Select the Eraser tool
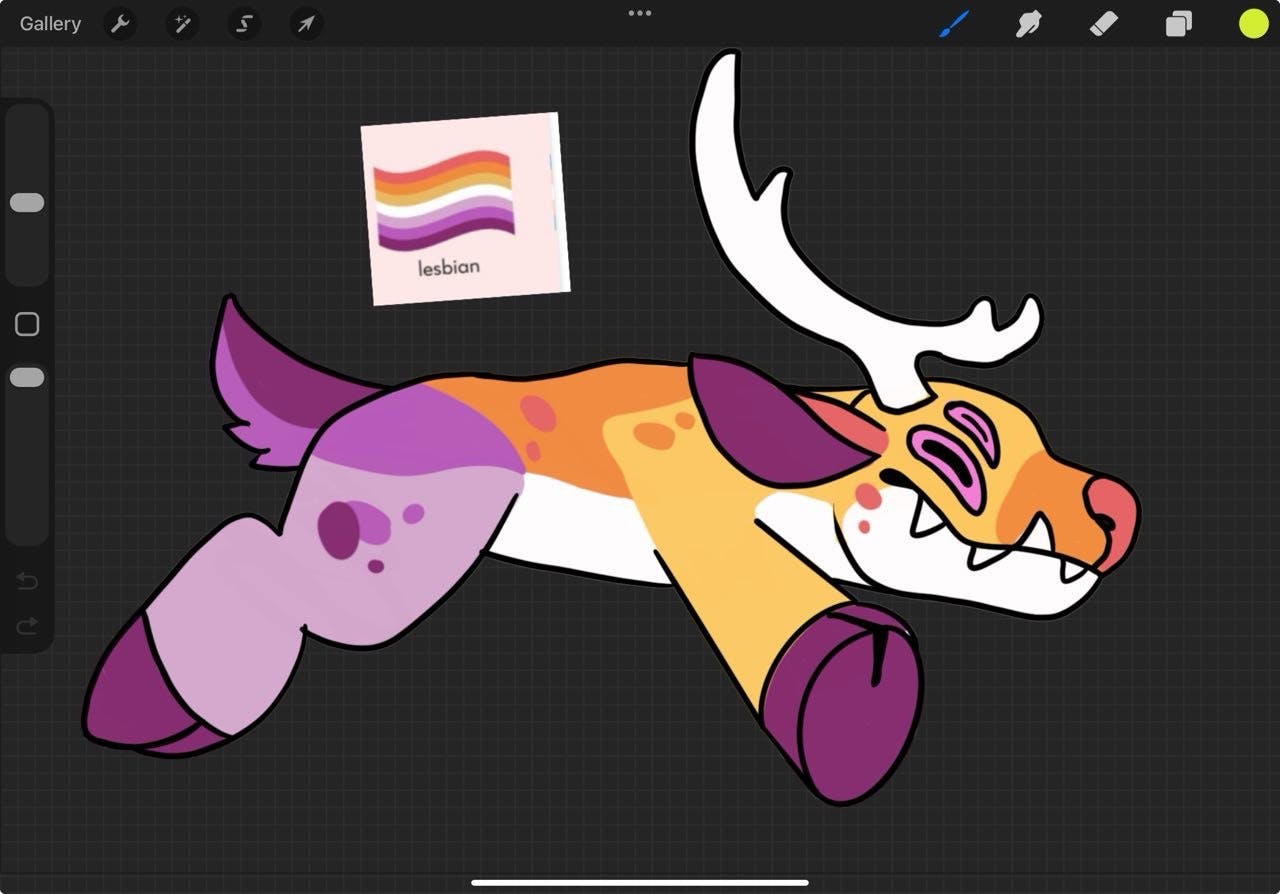The width and height of the screenshot is (1280, 894). 1102,24
